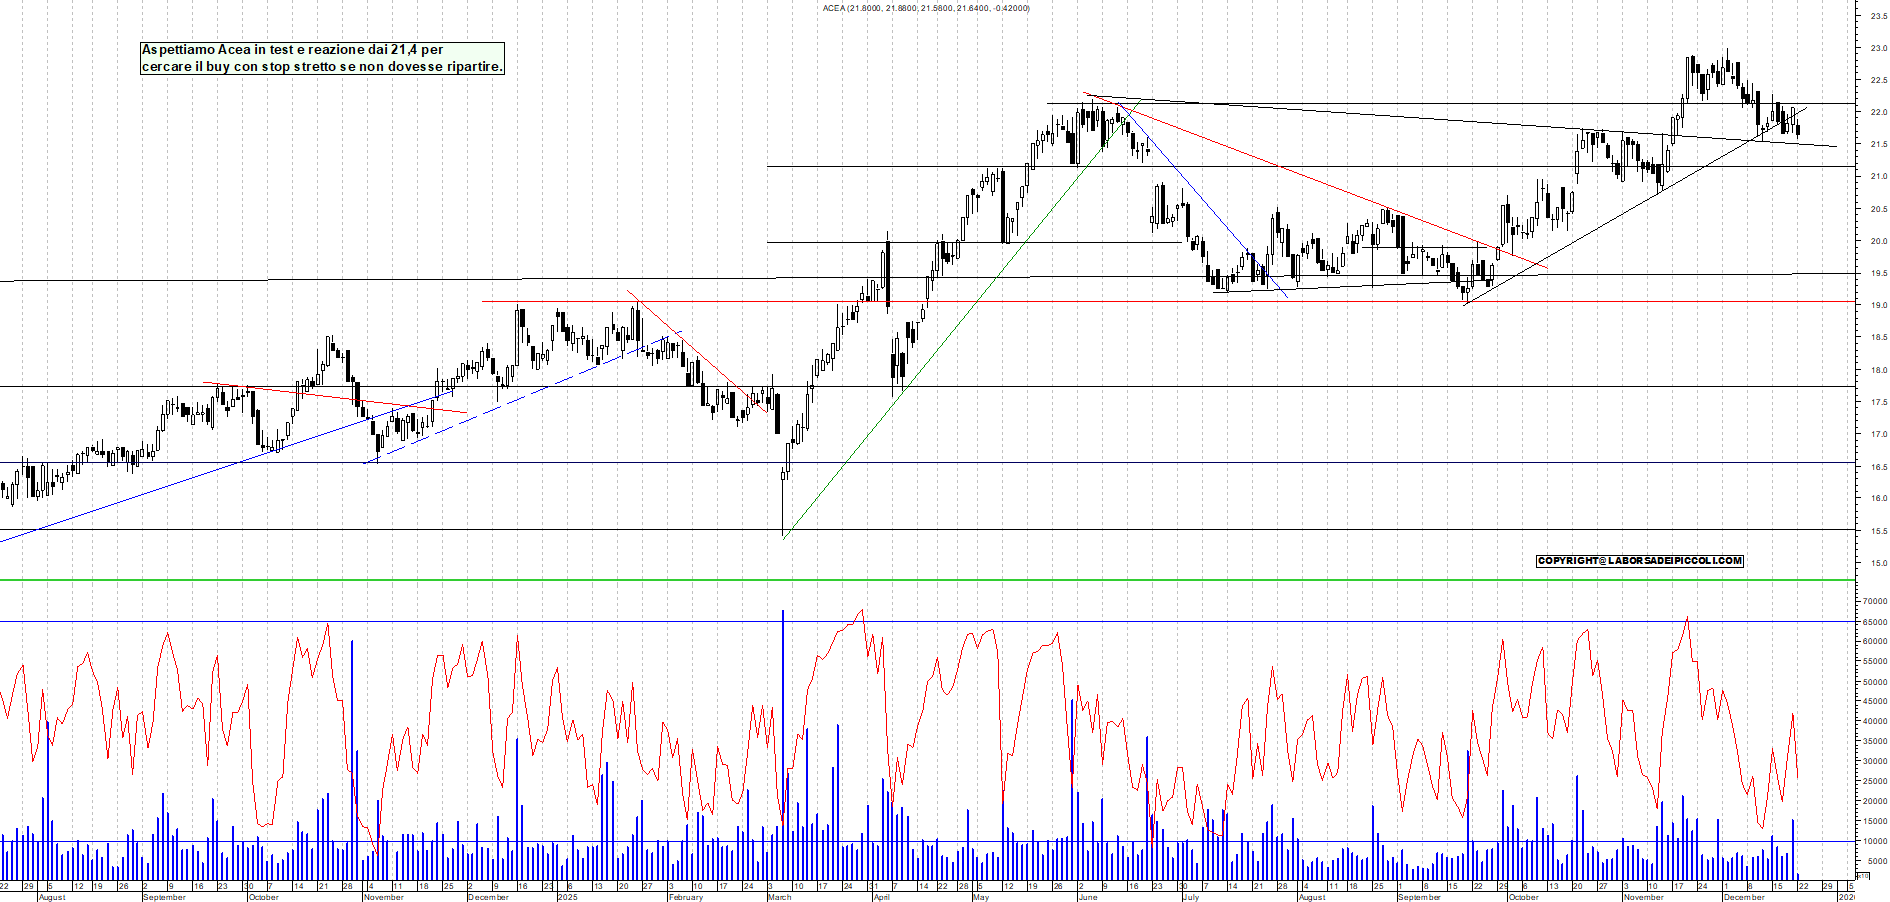Select the April month label
Screen dimensions: 1890x902
(x=881, y=897)
